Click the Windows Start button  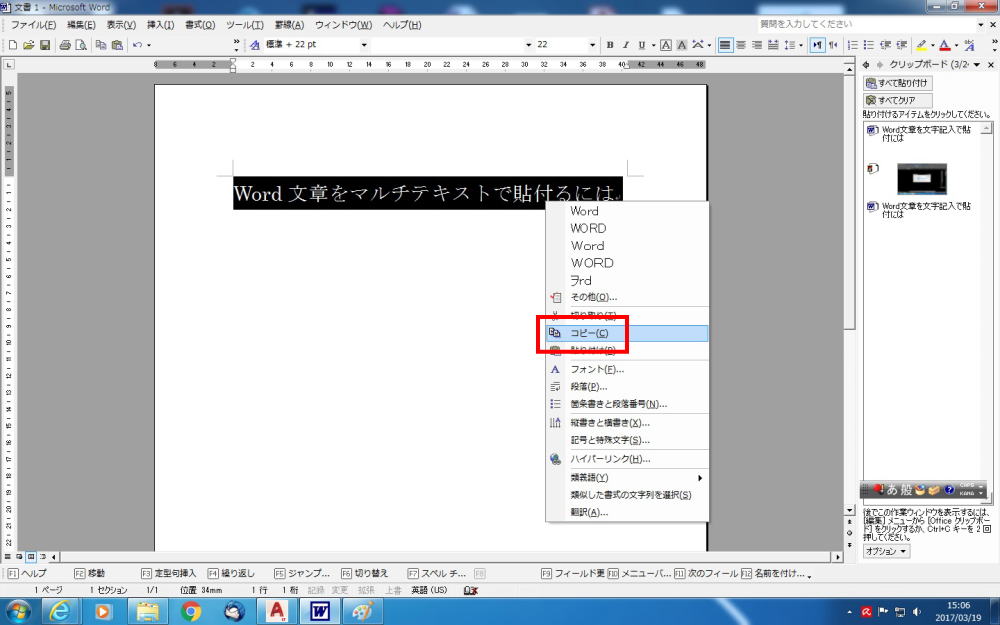point(17,612)
